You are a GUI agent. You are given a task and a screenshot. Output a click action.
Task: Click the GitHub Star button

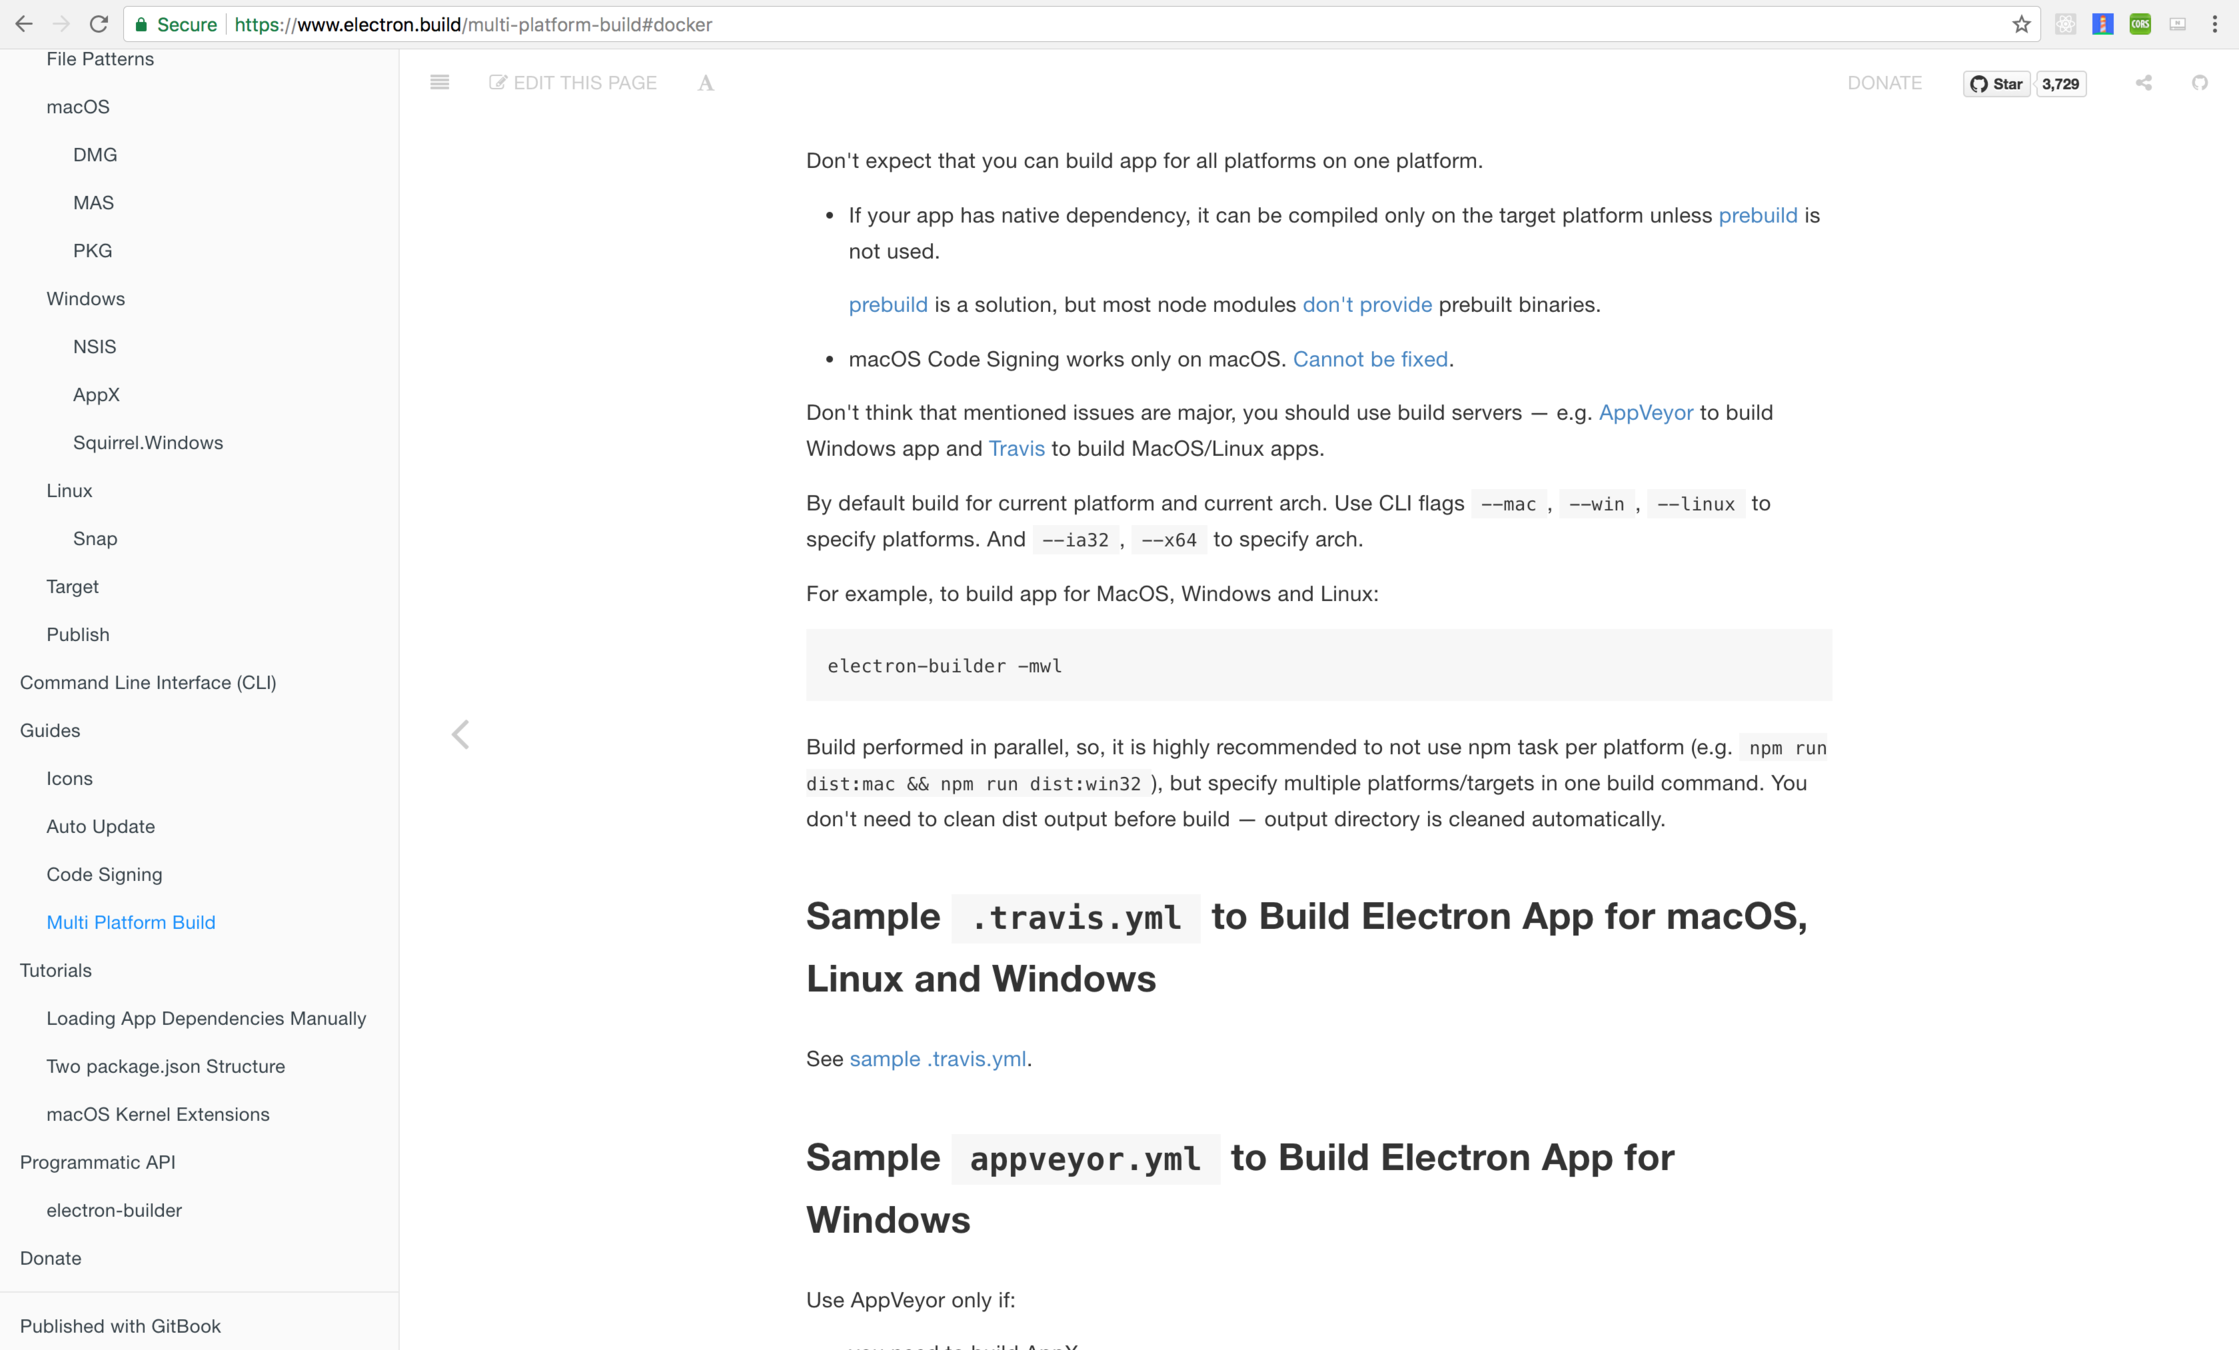point(1996,84)
